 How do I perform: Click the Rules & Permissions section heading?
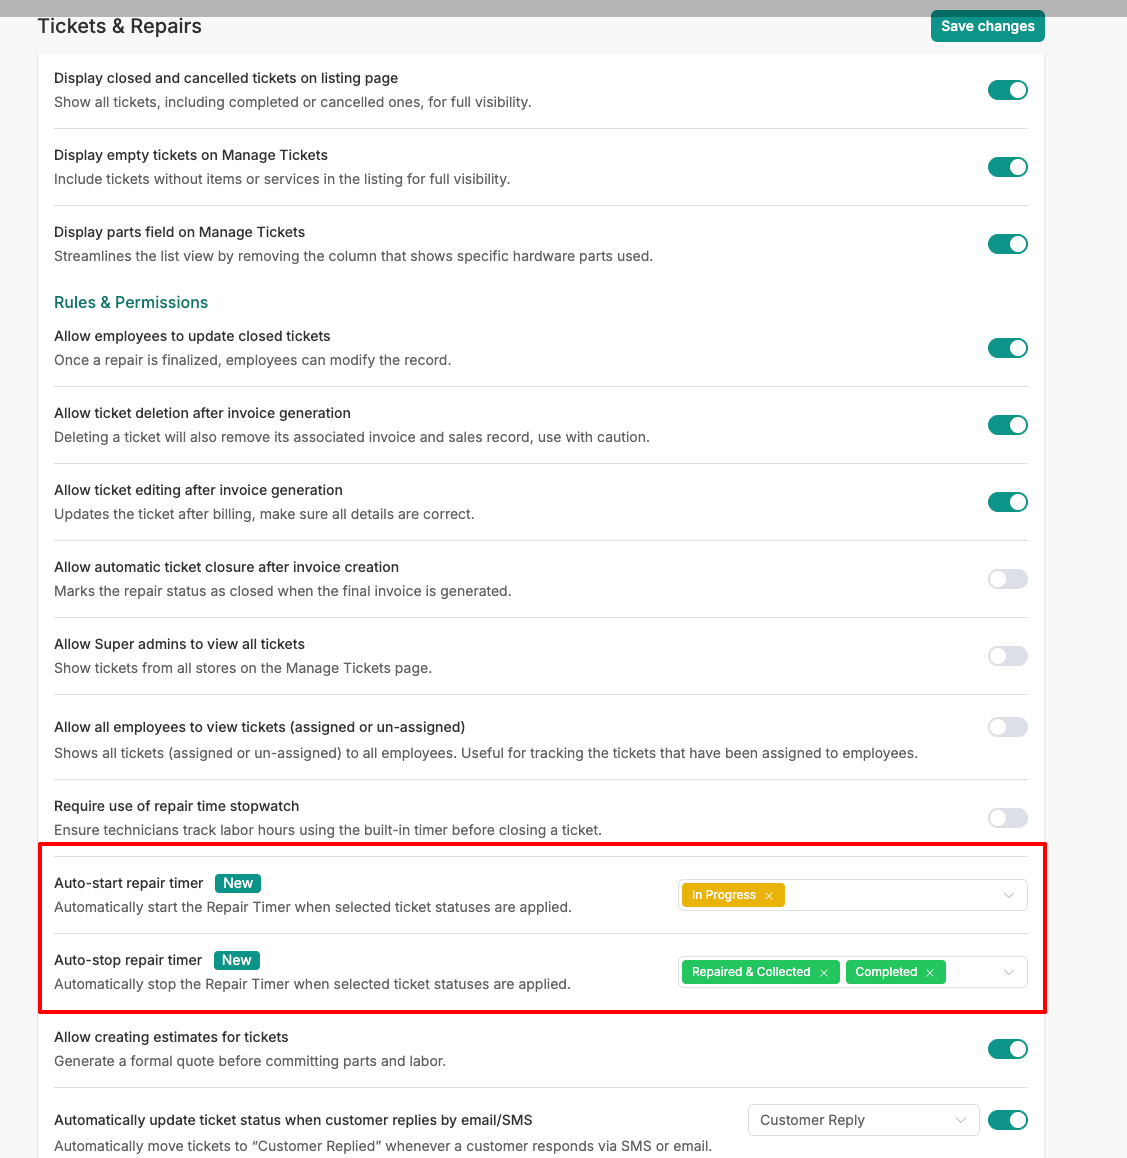[x=131, y=302]
